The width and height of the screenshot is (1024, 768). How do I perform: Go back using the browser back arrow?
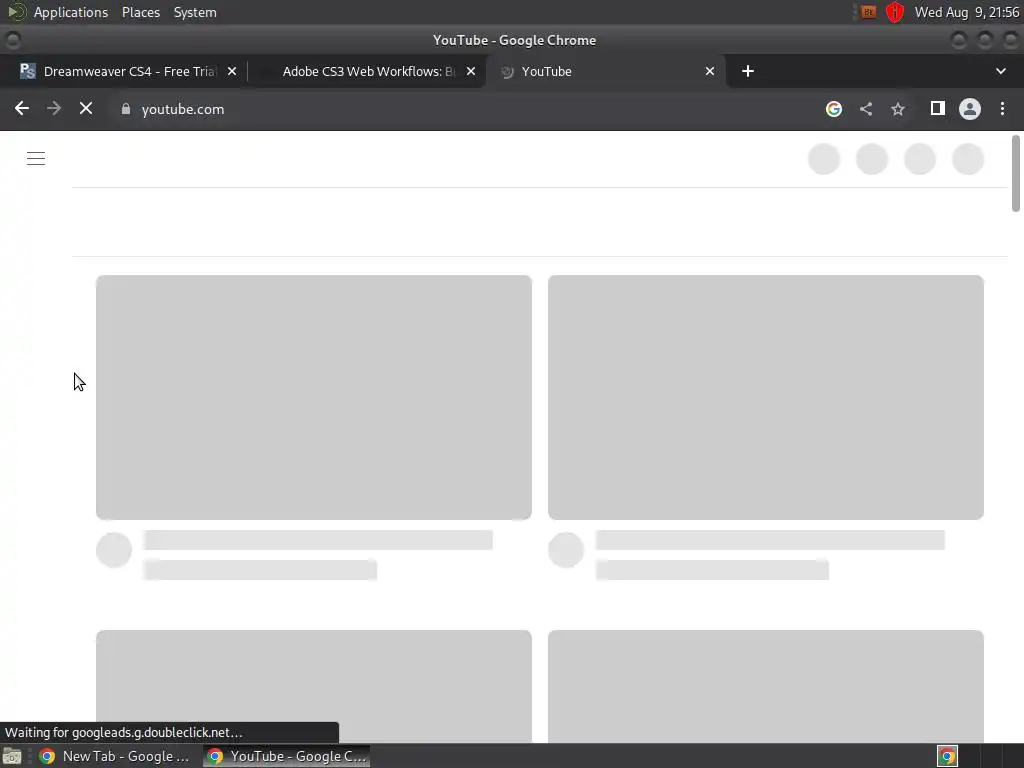click(x=22, y=108)
